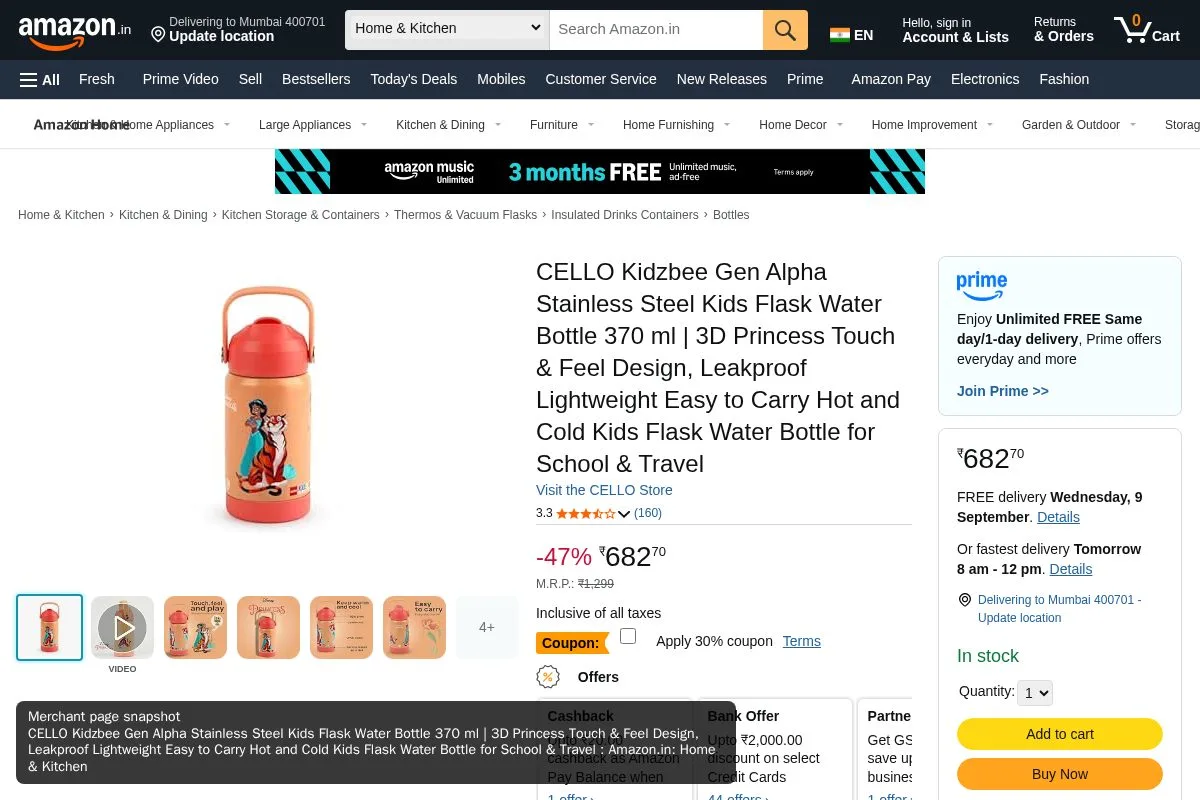Open the All hamburger menu
The image size is (1200, 800).
point(40,80)
